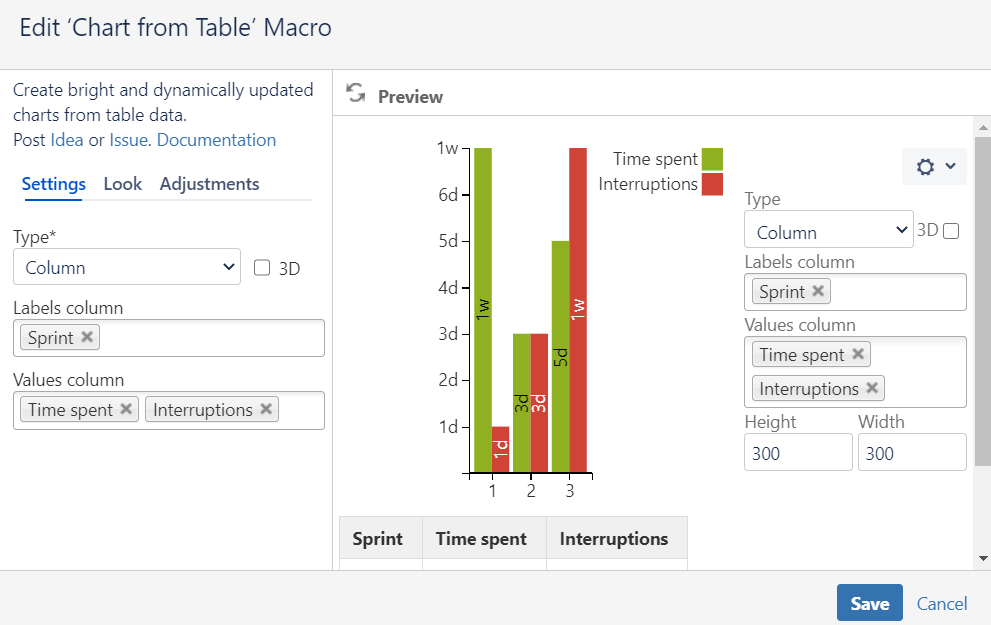Remove Sprint tag in preview Labels column
991x625 pixels.
tap(818, 291)
